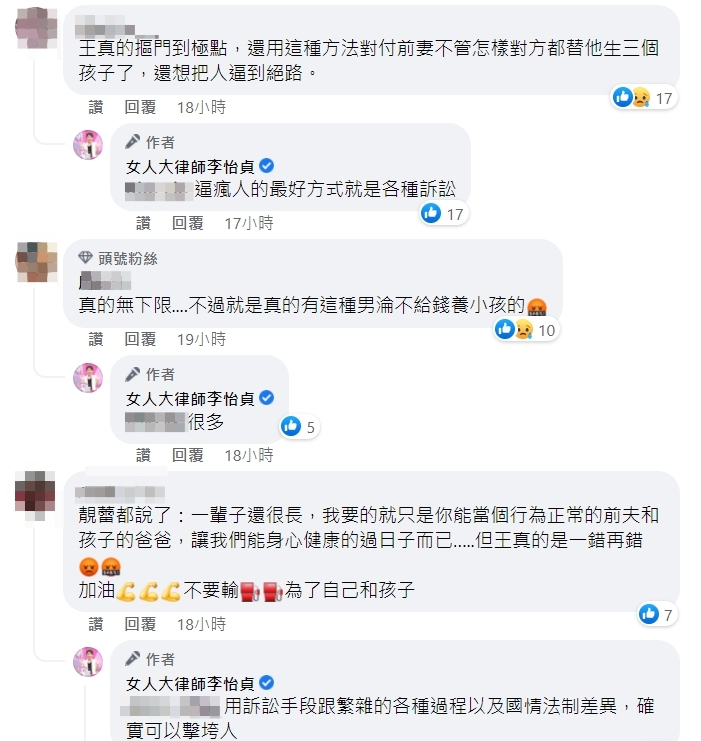Click the pencil 作者 badge on last reply
The height and width of the screenshot is (741, 701).
click(150, 658)
